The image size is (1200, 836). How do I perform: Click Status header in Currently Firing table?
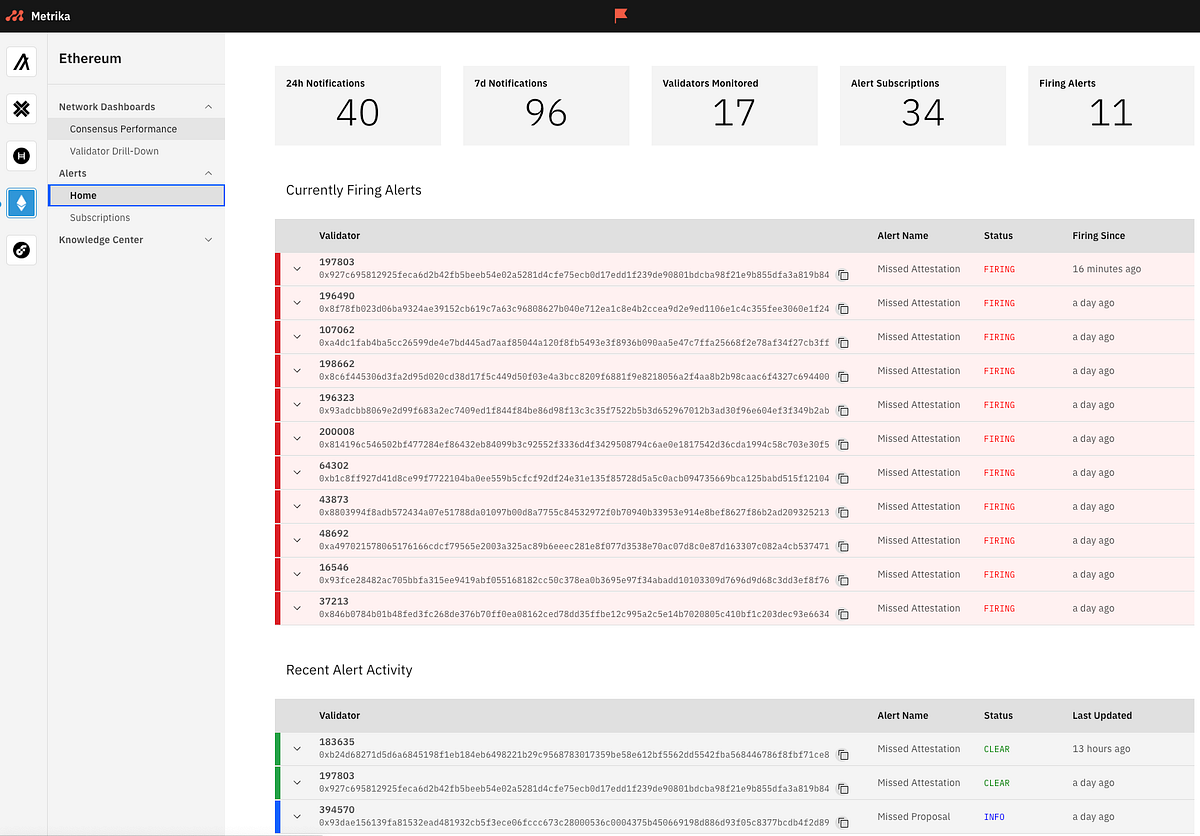(998, 236)
